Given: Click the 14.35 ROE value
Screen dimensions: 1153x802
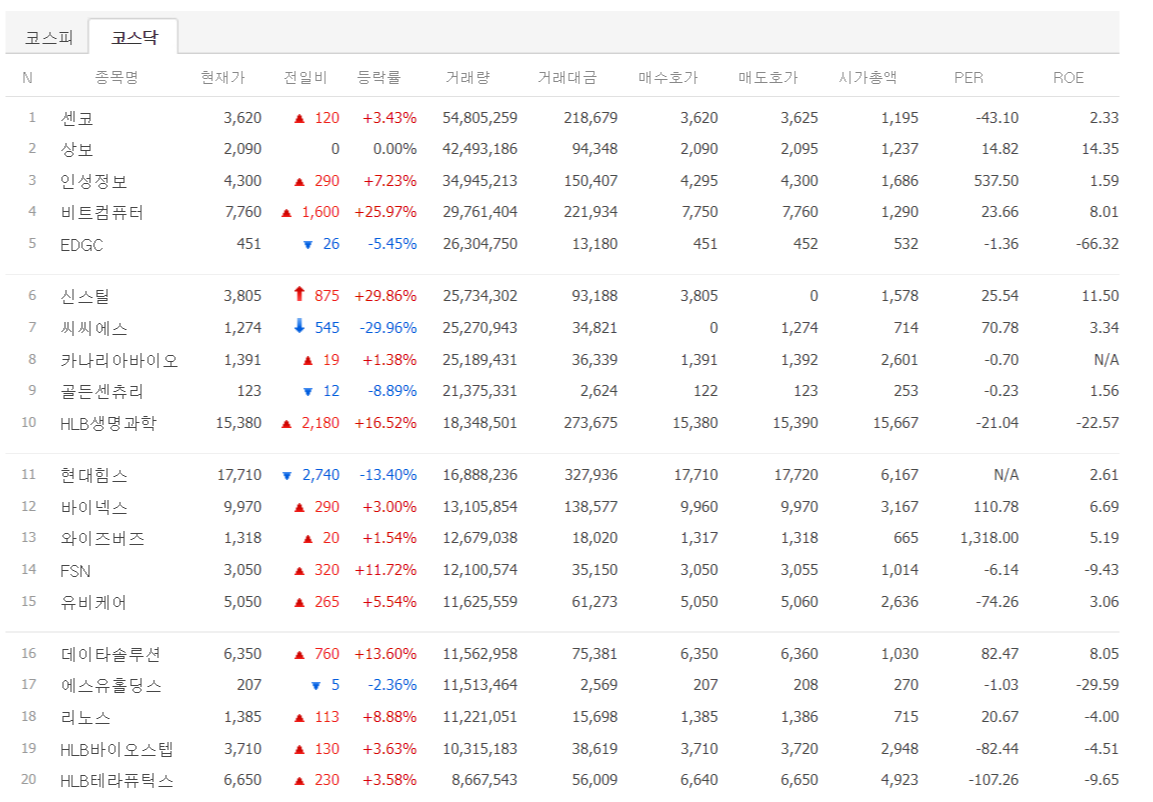Looking at the screenshot, I should tap(1100, 148).
